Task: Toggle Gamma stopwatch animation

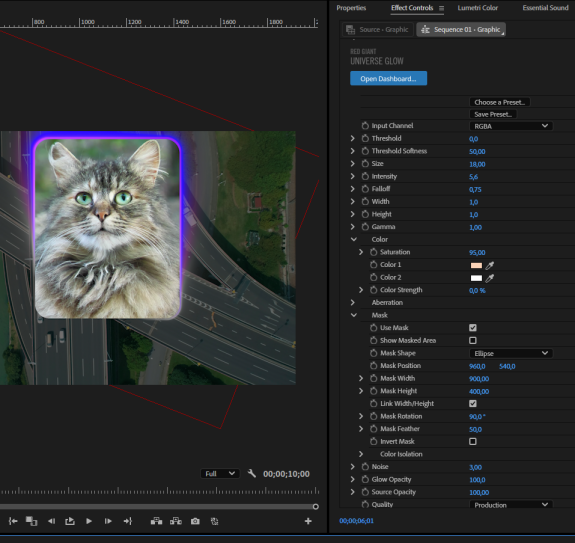Action: (x=365, y=227)
